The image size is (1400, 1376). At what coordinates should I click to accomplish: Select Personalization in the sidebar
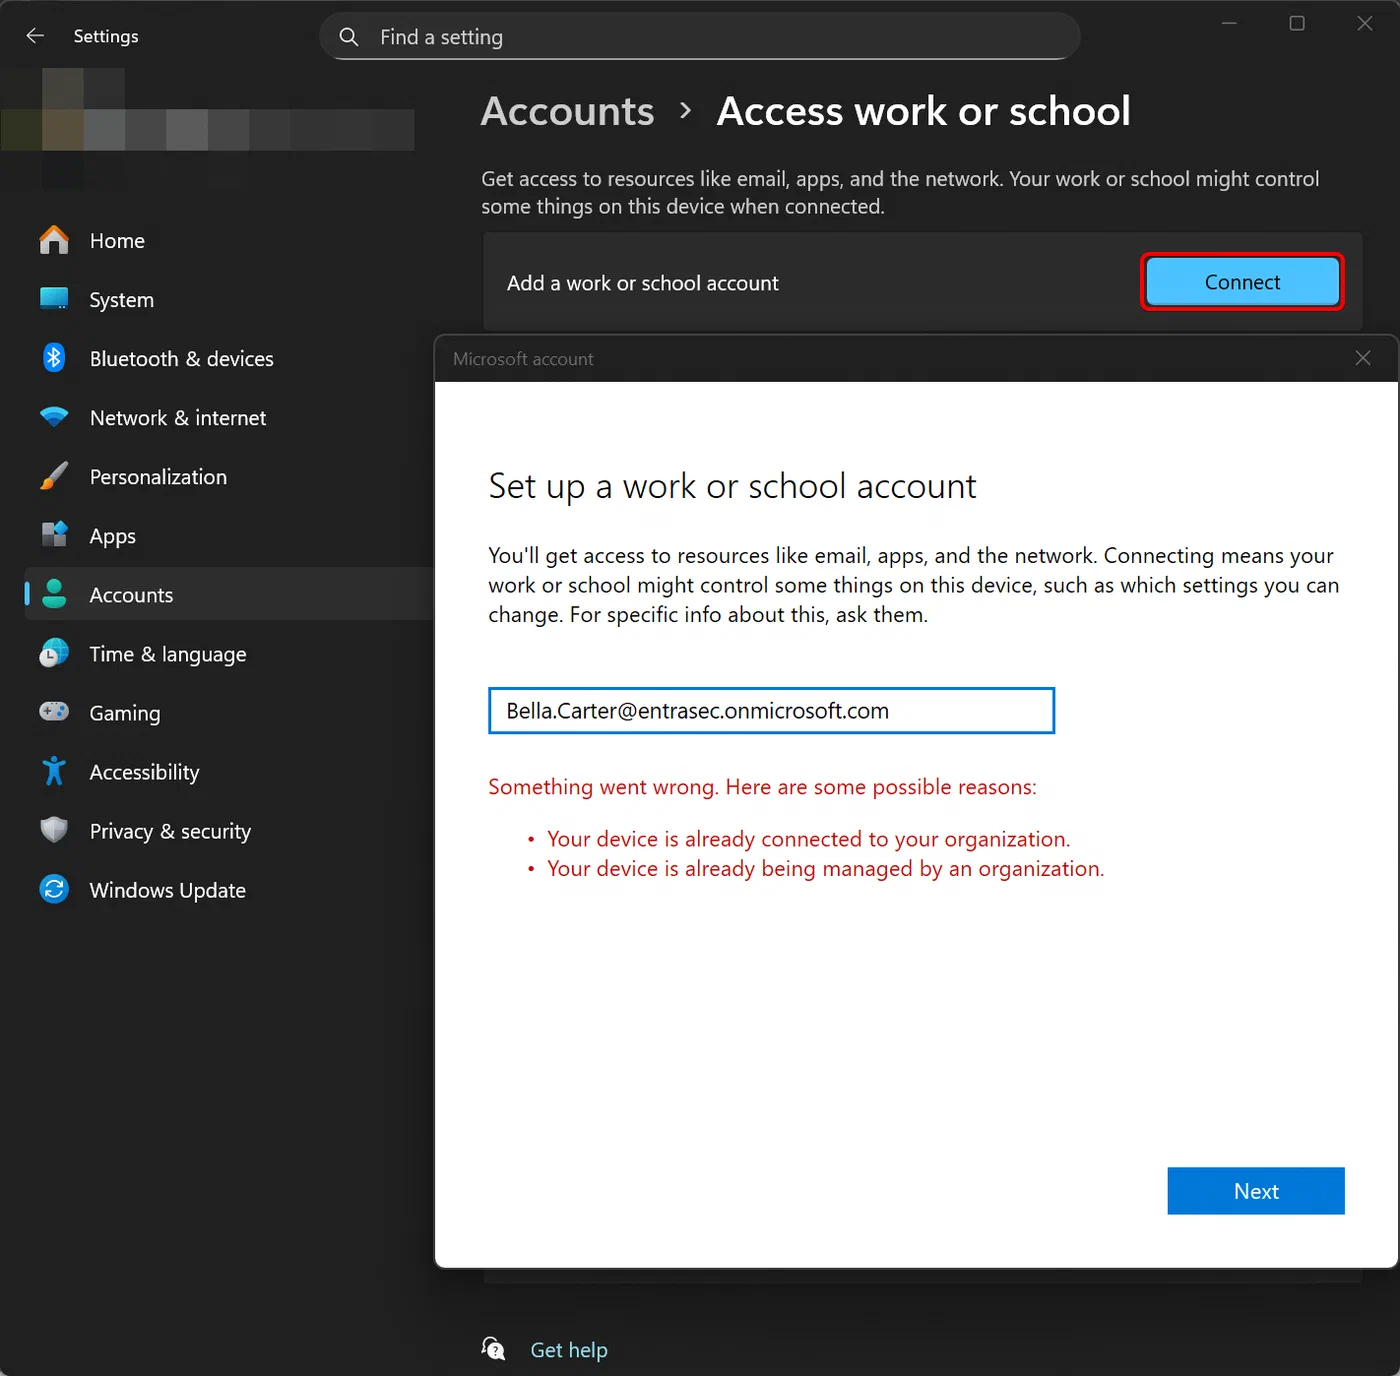[x=229, y=477]
